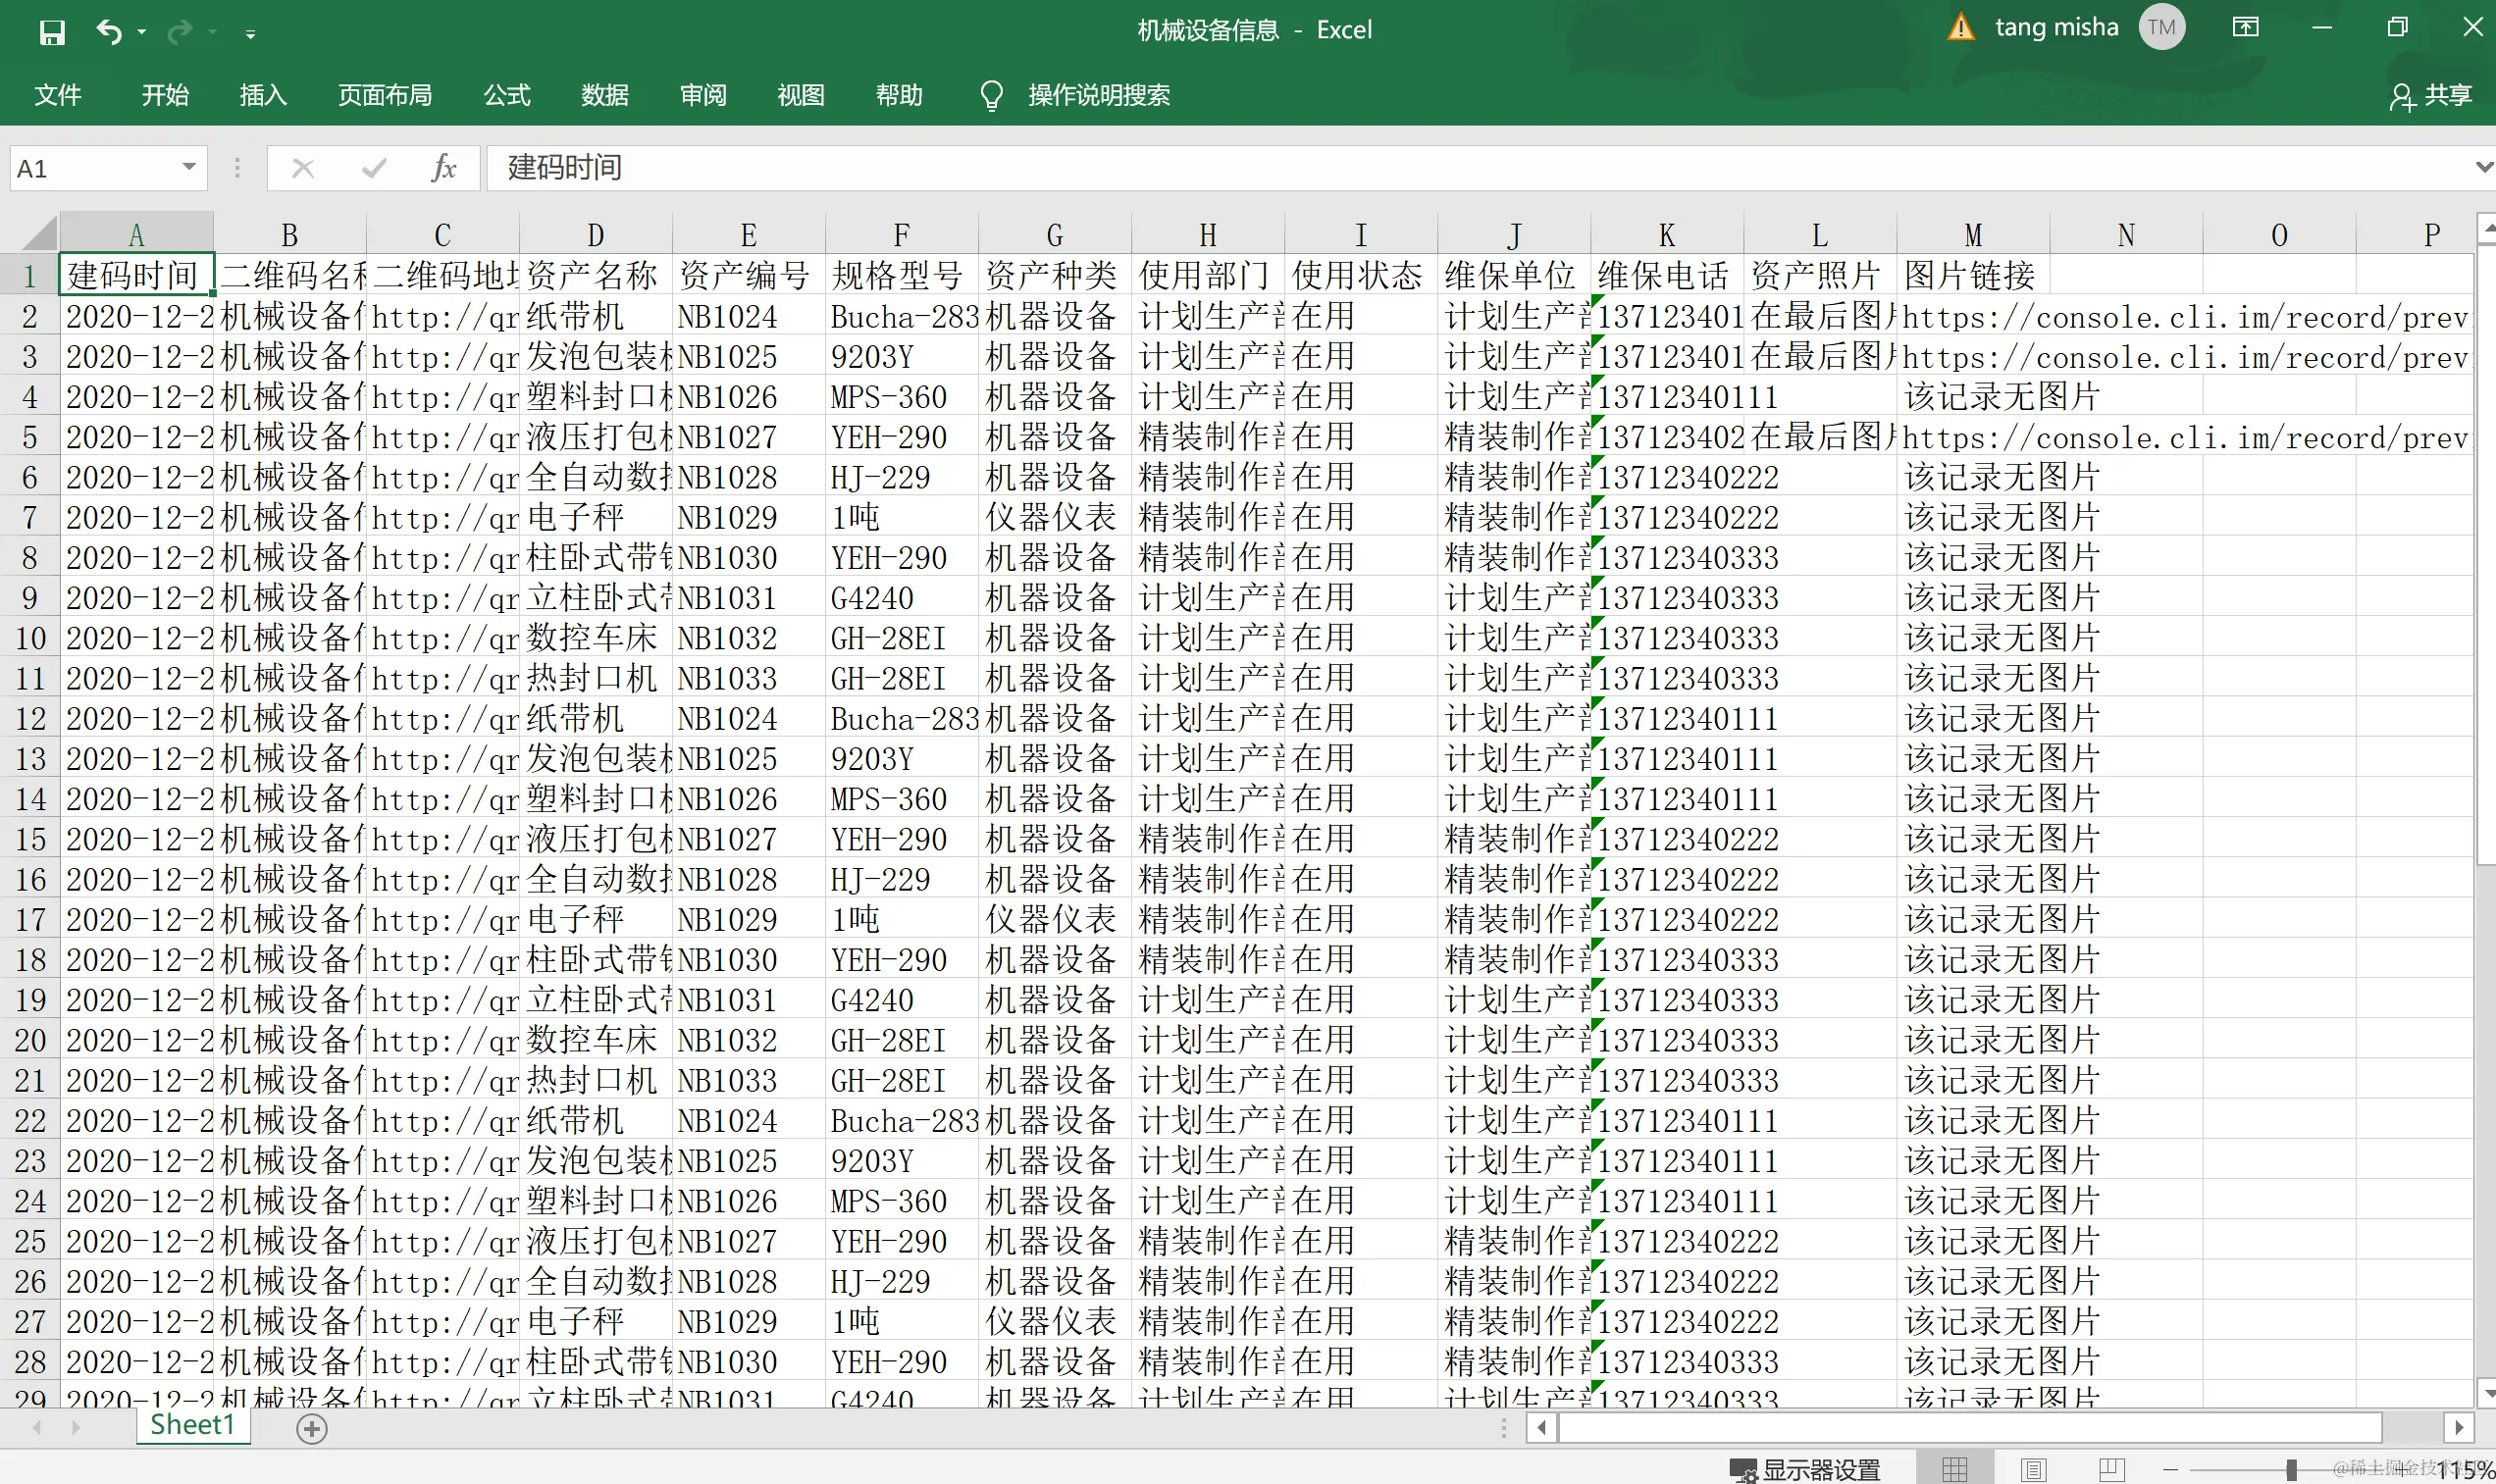Open the Ribbon Display Options icon

coord(2245,28)
